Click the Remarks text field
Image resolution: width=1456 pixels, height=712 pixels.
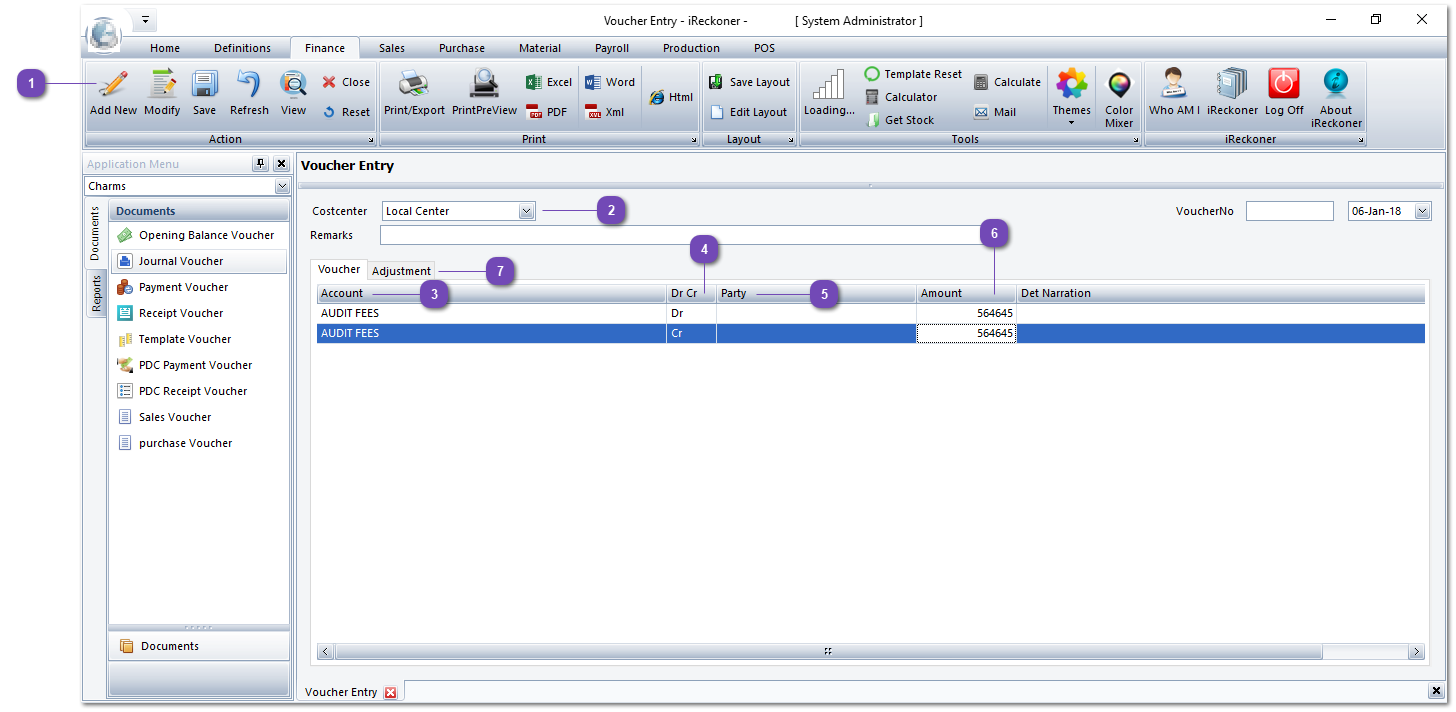point(680,235)
